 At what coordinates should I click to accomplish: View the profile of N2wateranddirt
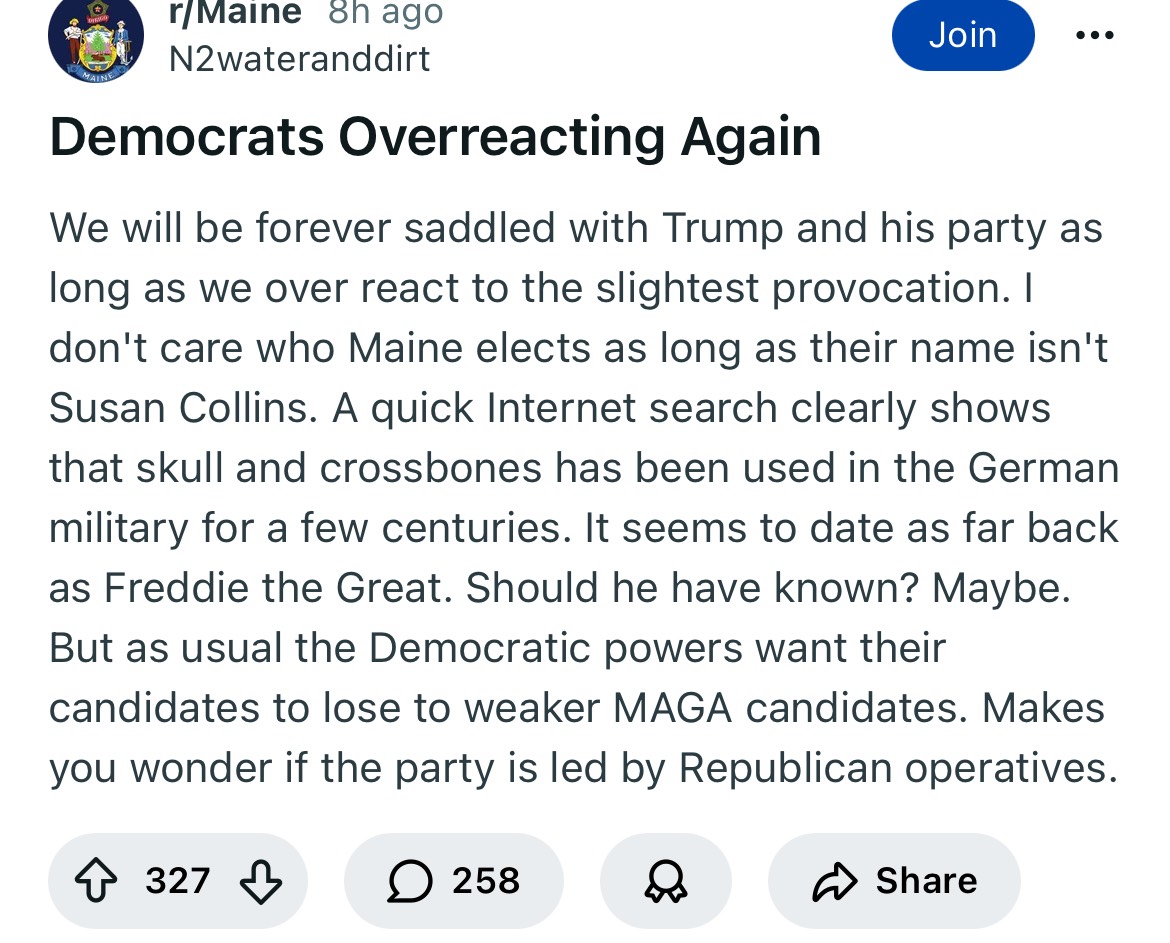click(x=299, y=59)
